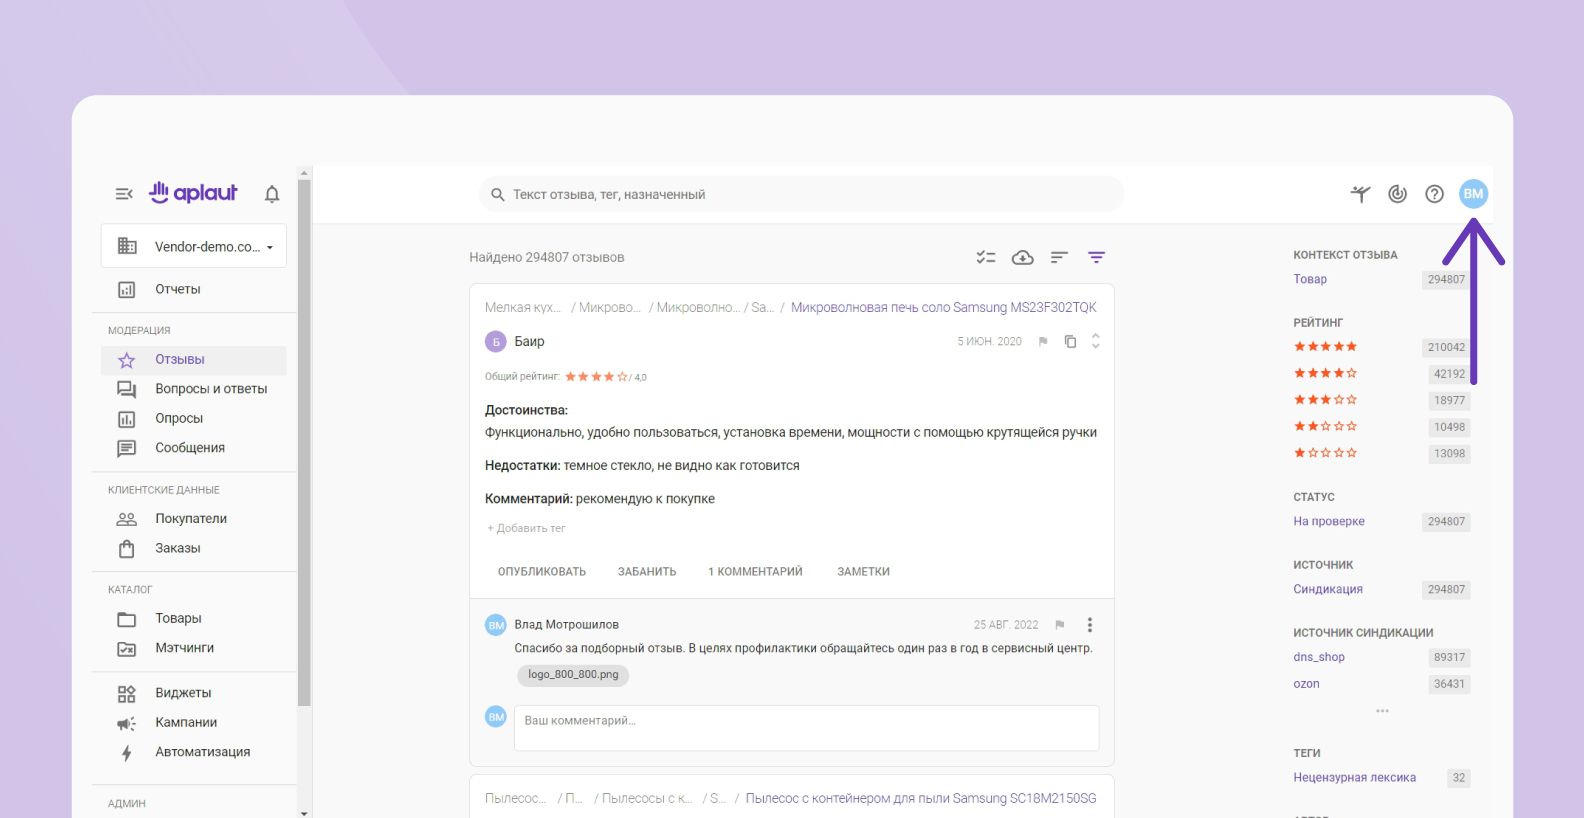The height and width of the screenshot is (818, 1584).
Task: Click the ЗАБАНИТЬ button
Action: tap(647, 572)
